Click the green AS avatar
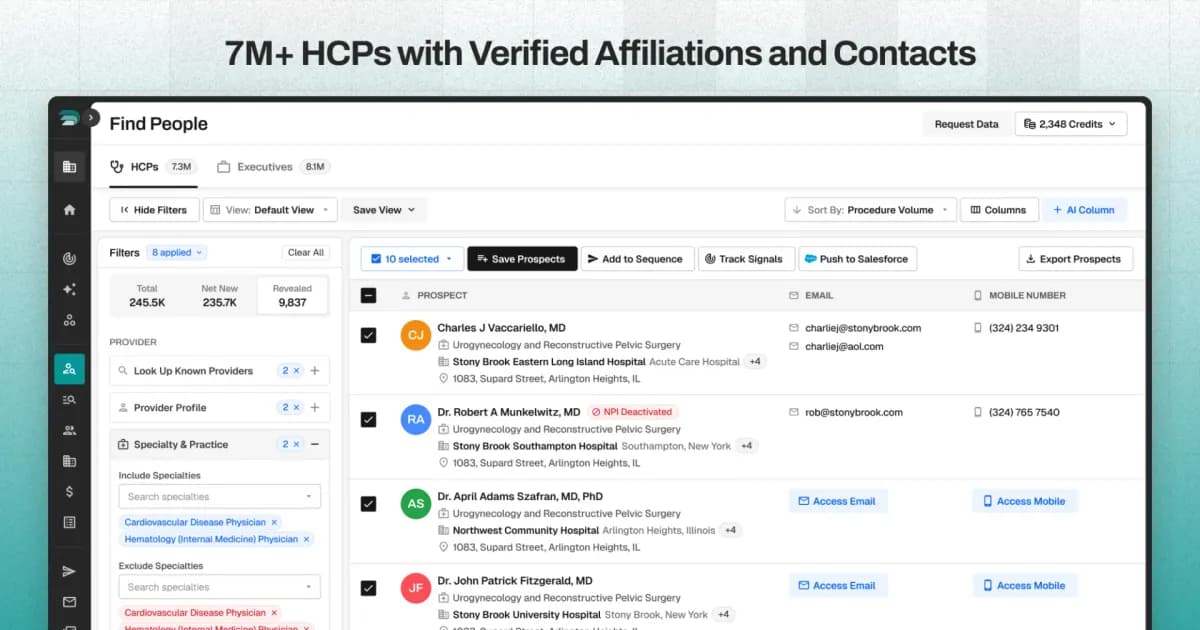 [x=416, y=503]
